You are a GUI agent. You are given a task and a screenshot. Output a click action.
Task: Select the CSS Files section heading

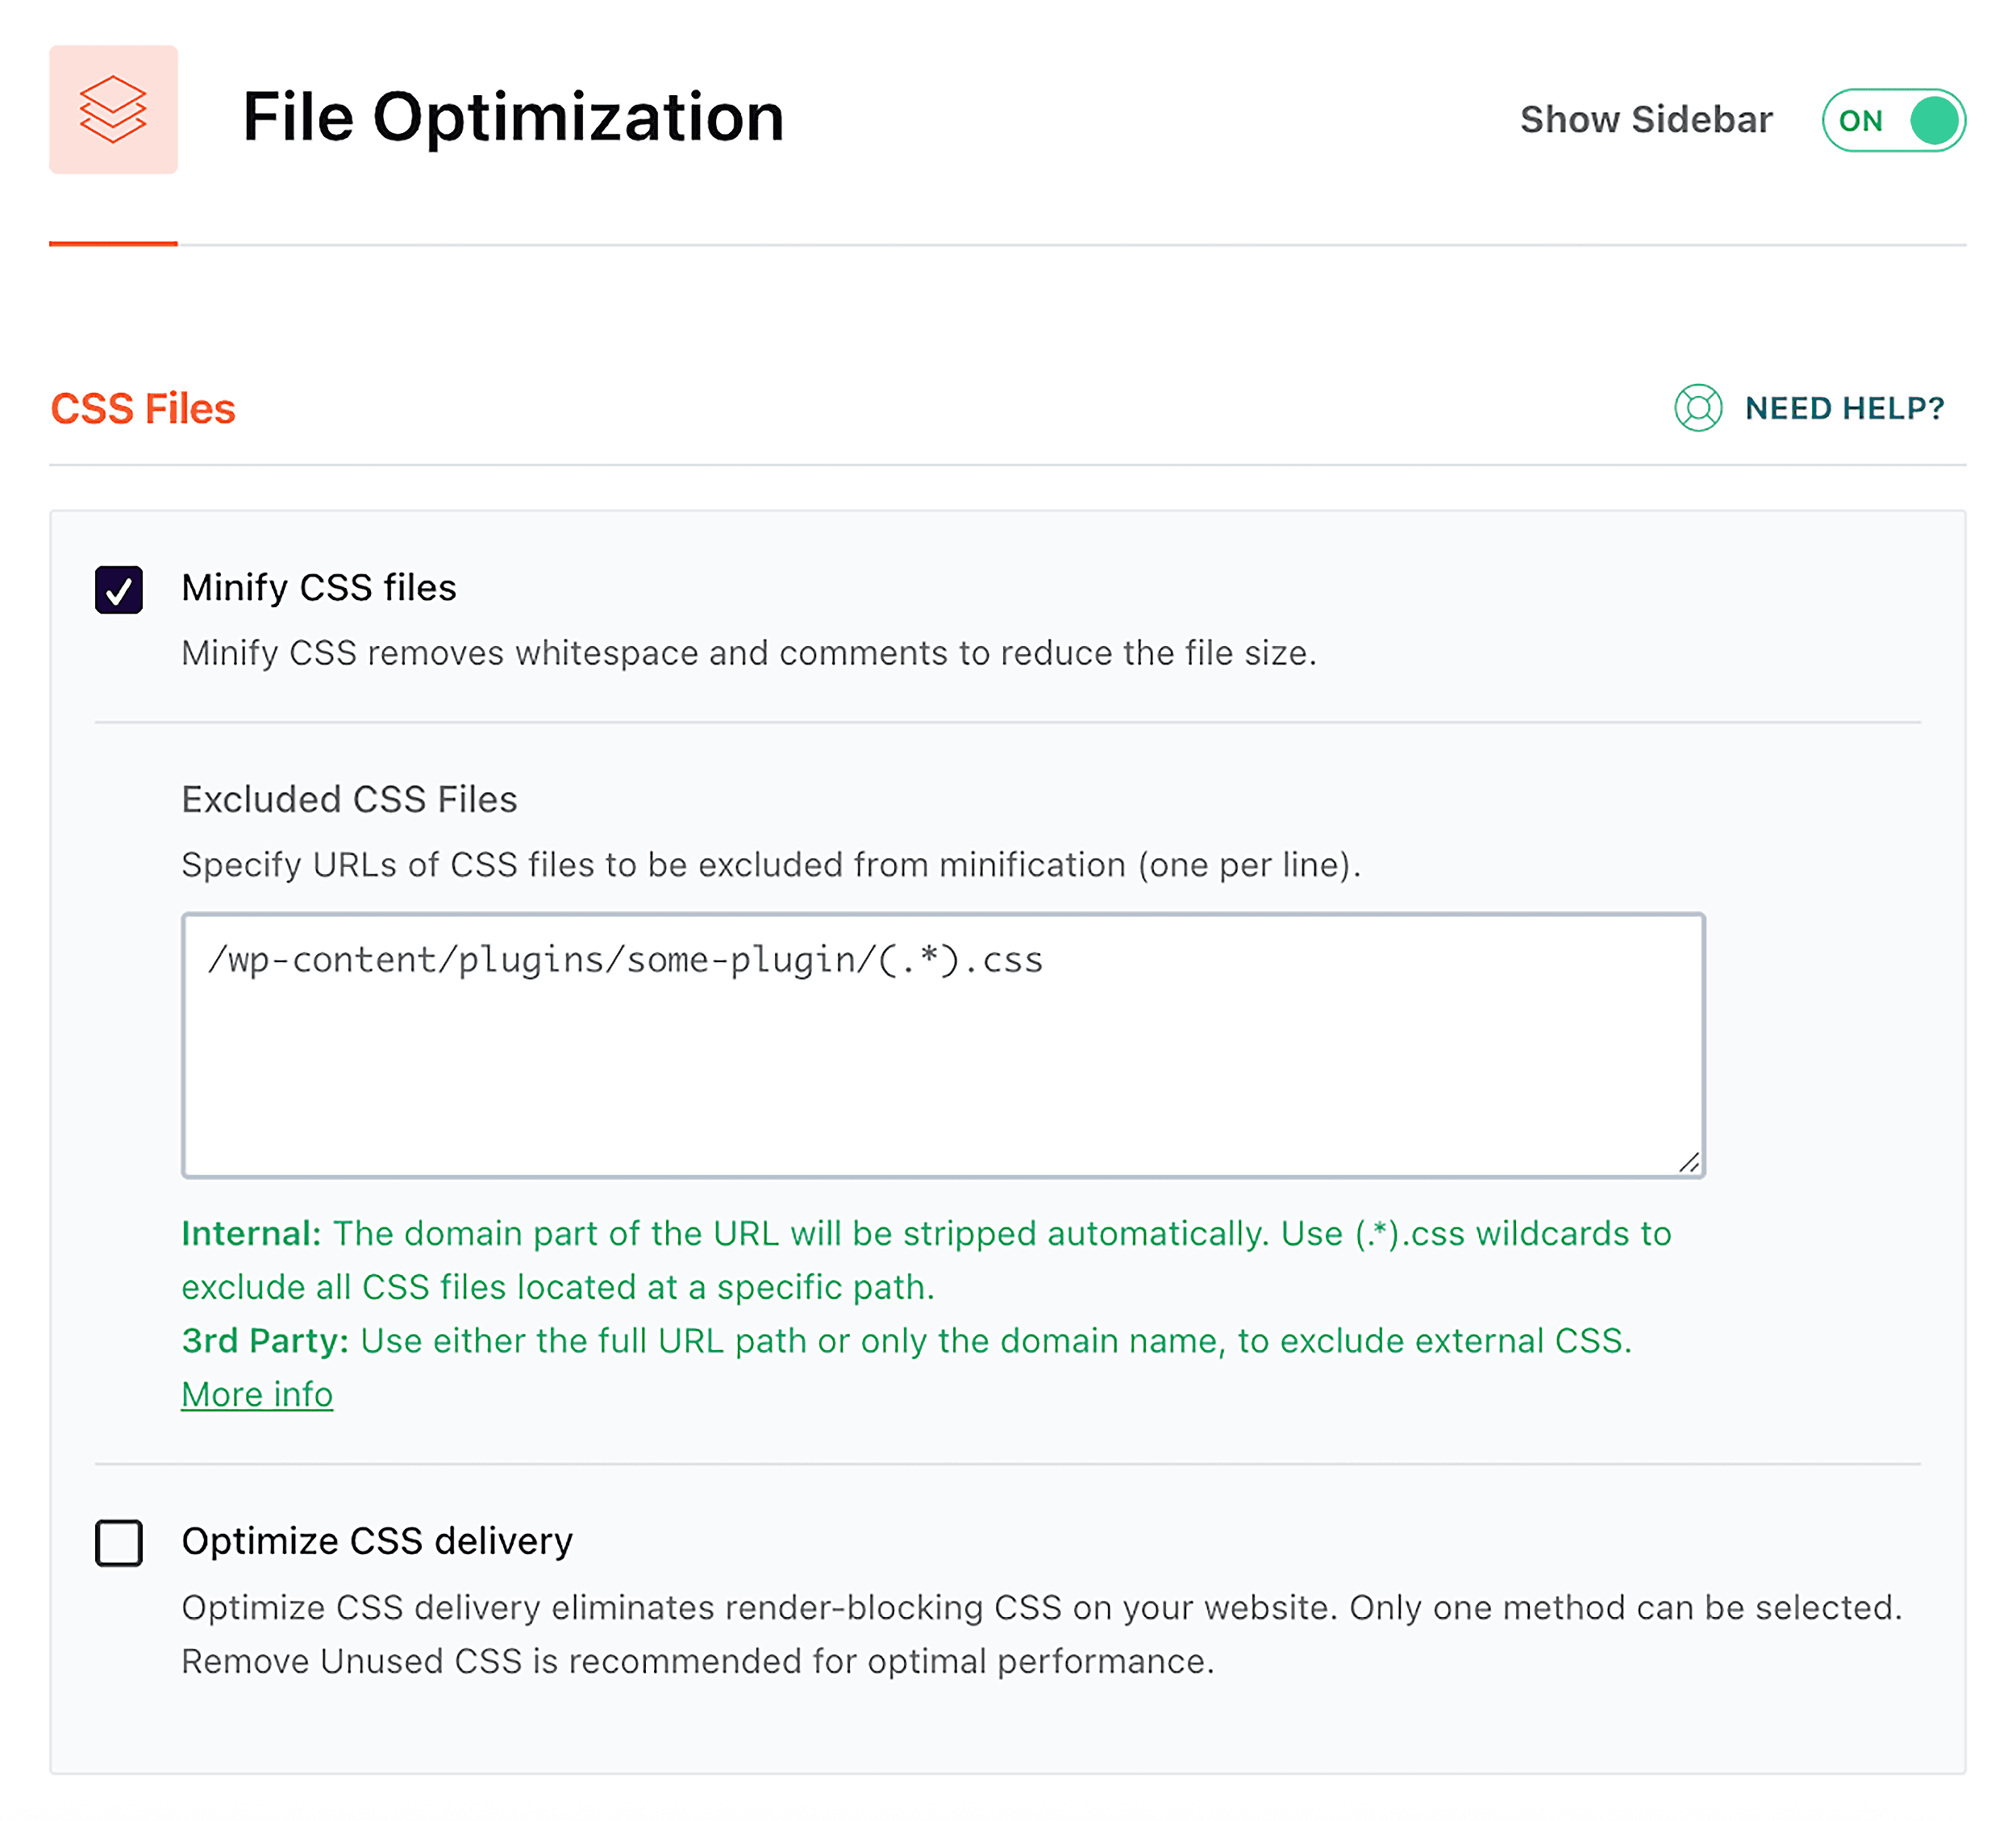(x=143, y=408)
